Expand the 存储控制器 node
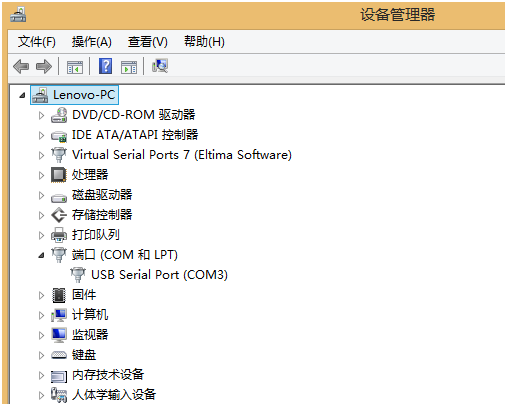 point(41,215)
